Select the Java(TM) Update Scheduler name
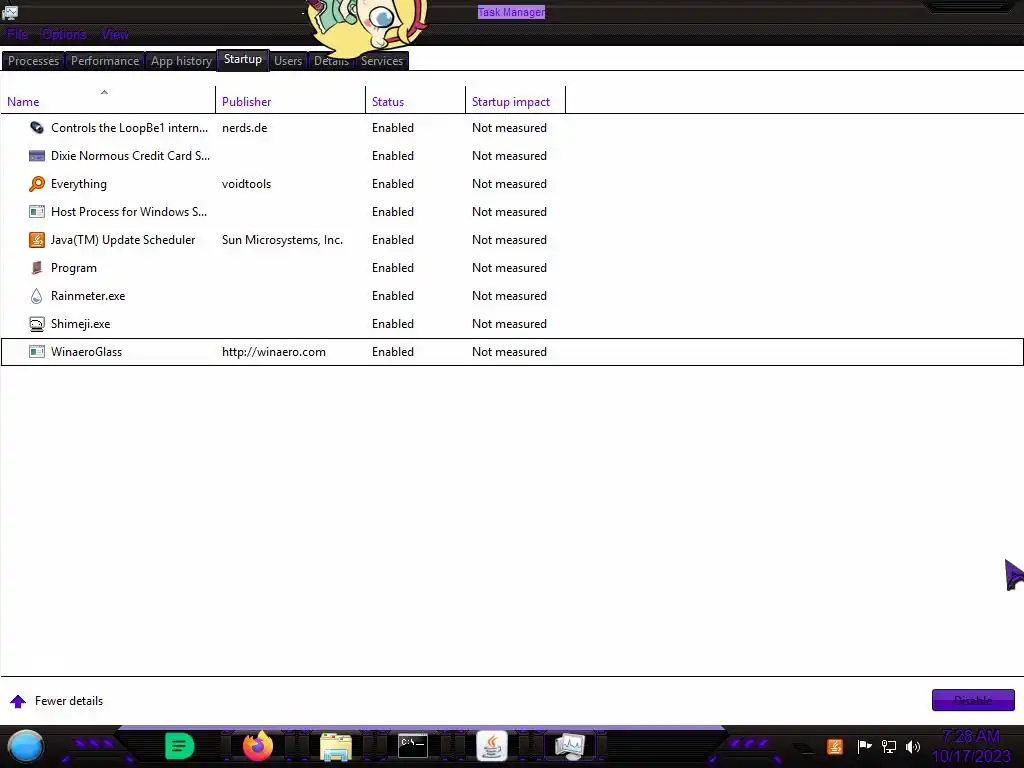Screen dimensions: 1024x768 point(123,240)
